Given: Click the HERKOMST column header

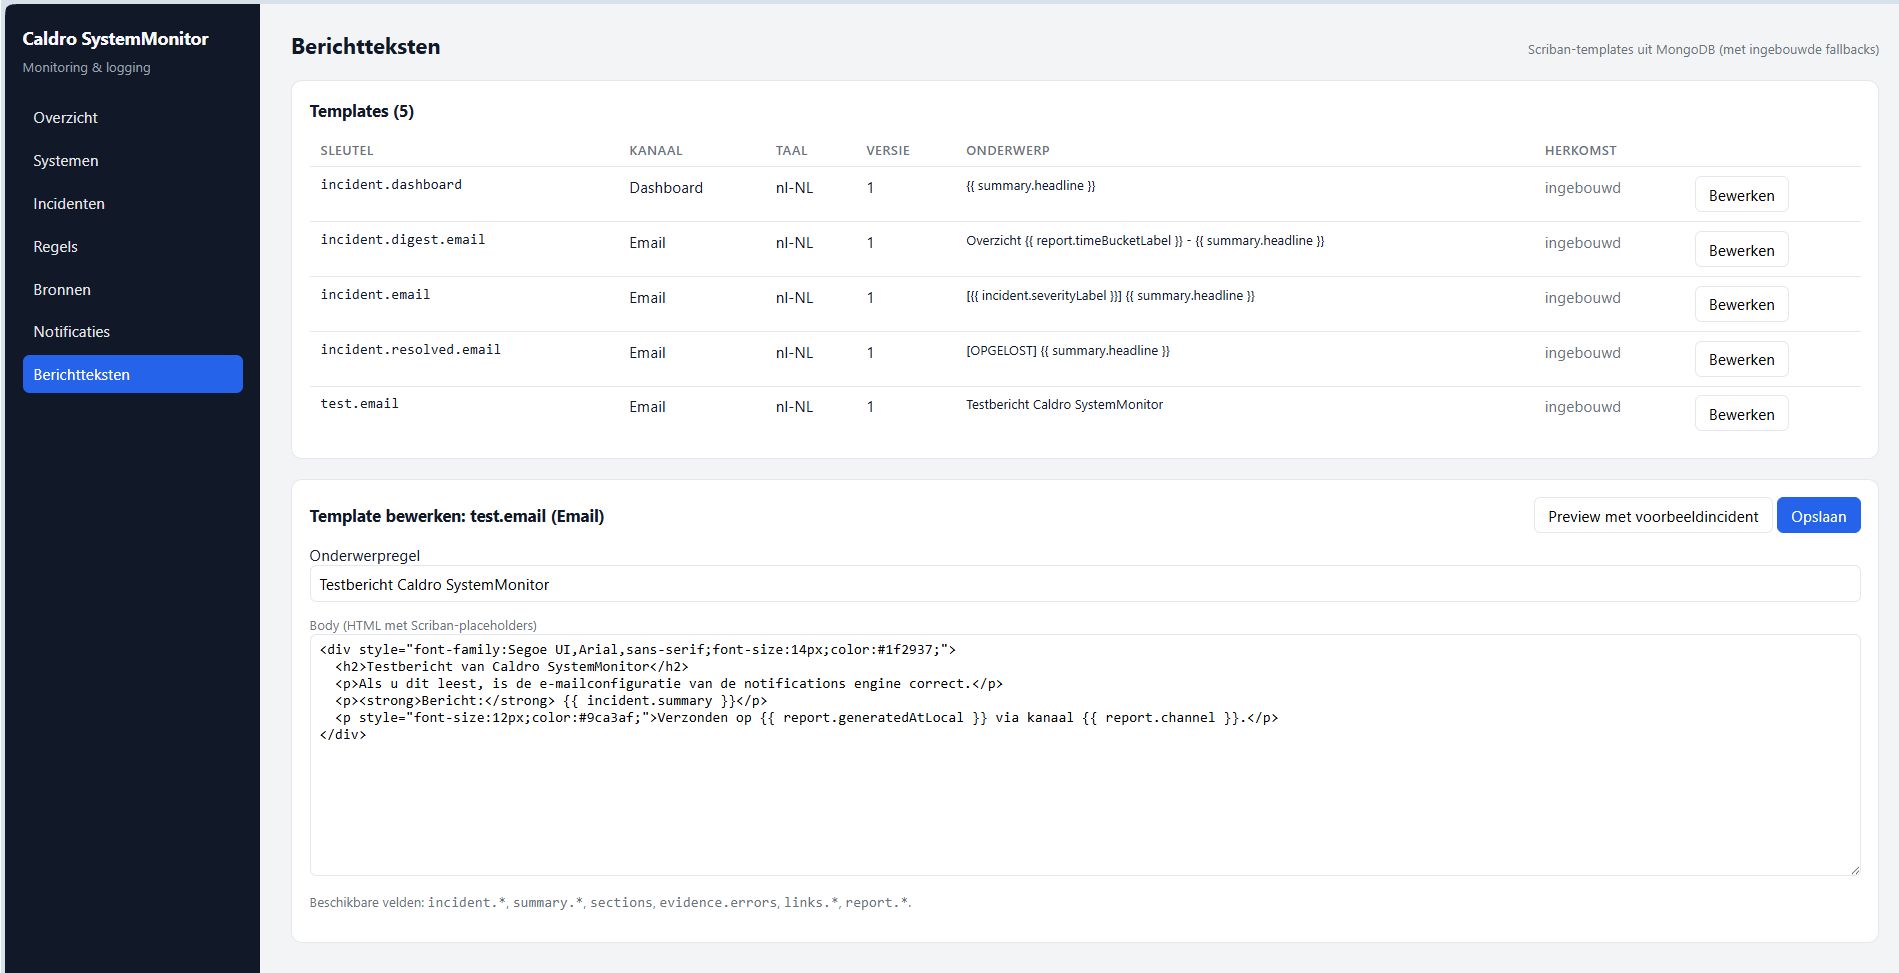Looking at the screenshot, I should (x=1580, y=151).
